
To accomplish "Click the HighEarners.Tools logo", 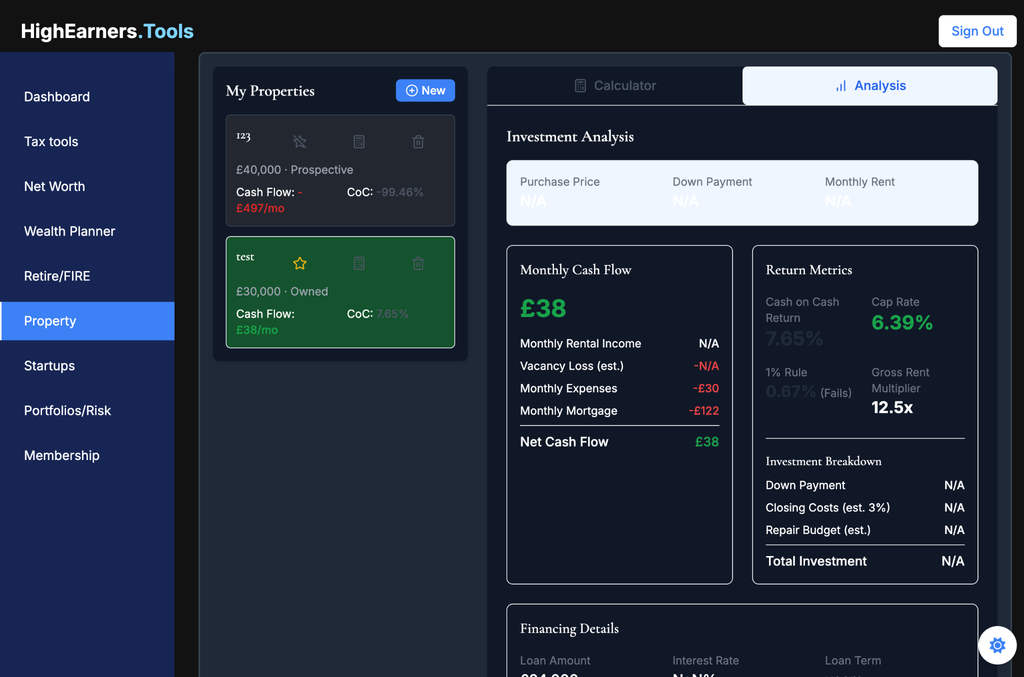I will point(107,31).
